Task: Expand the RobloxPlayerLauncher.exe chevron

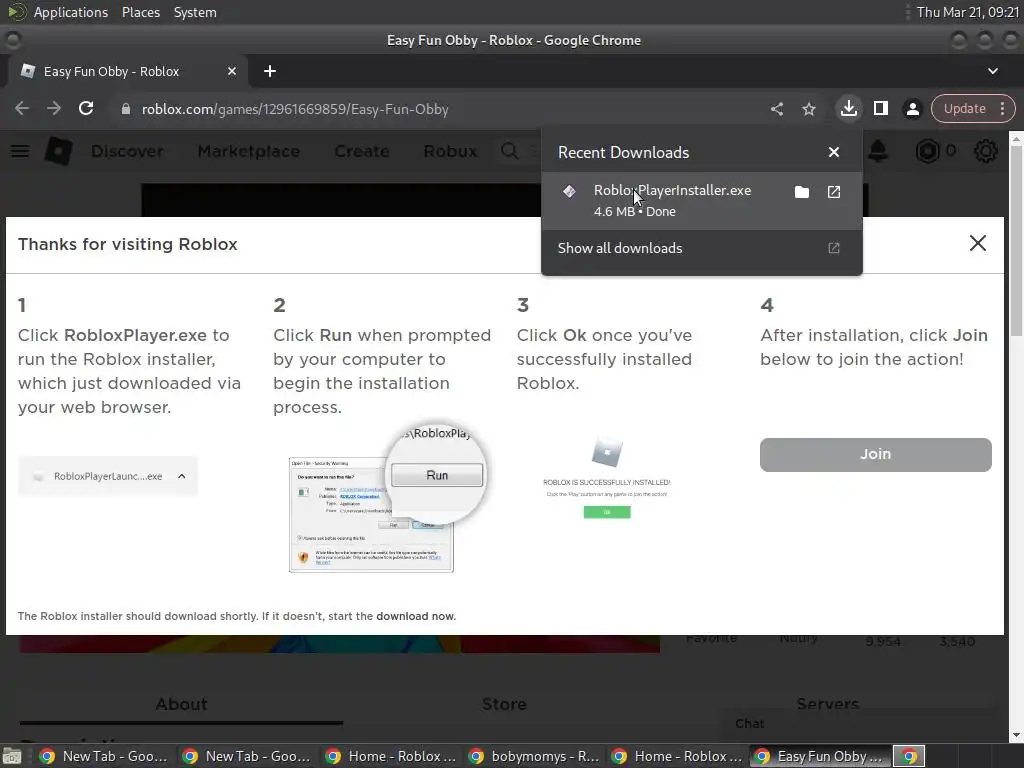Action: [182, 476]
